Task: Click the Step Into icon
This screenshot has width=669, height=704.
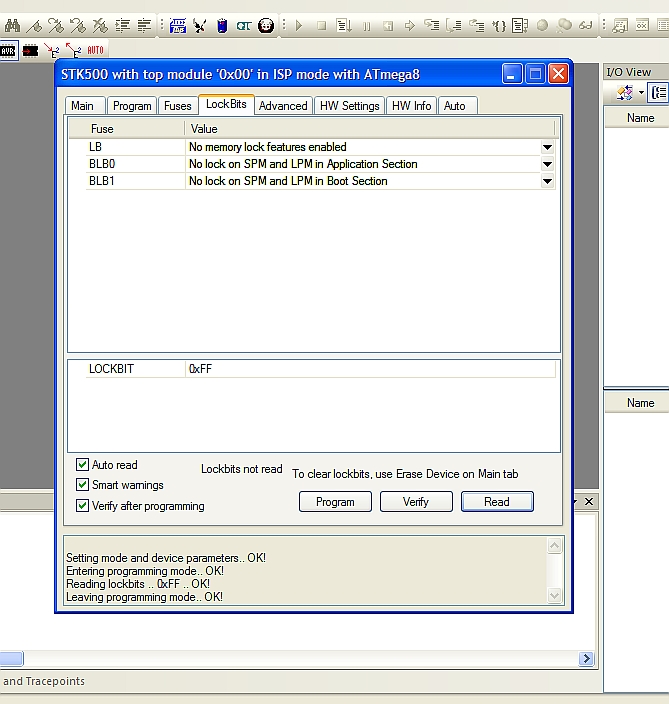Action: pos(432,26)
